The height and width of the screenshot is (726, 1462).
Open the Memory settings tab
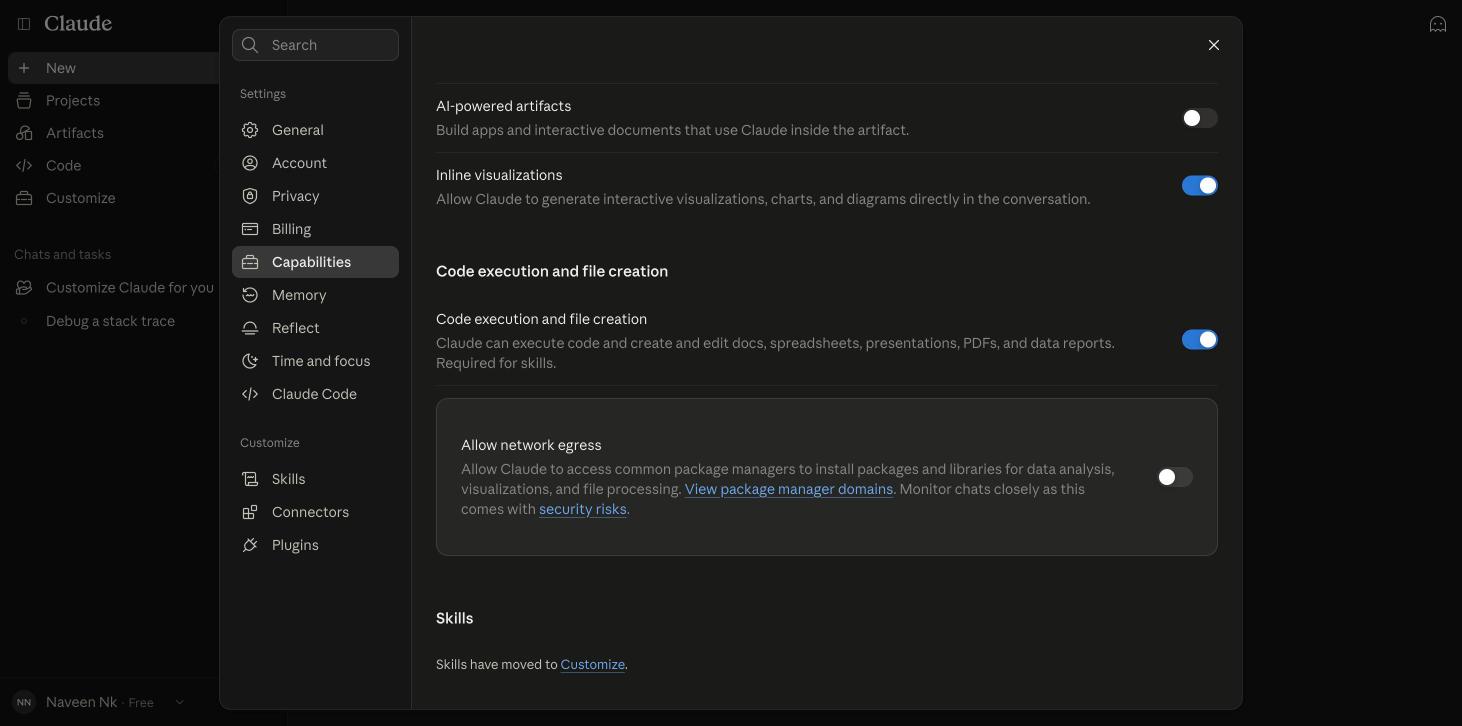pos(315,295)
